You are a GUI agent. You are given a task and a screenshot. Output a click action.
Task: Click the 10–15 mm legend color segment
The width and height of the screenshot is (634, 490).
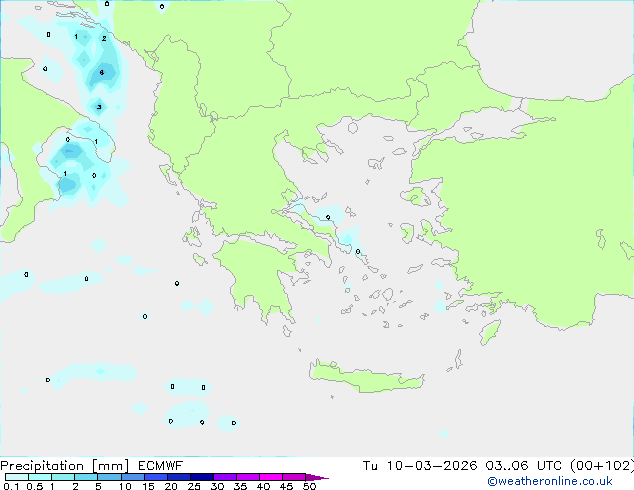point(133,477)
